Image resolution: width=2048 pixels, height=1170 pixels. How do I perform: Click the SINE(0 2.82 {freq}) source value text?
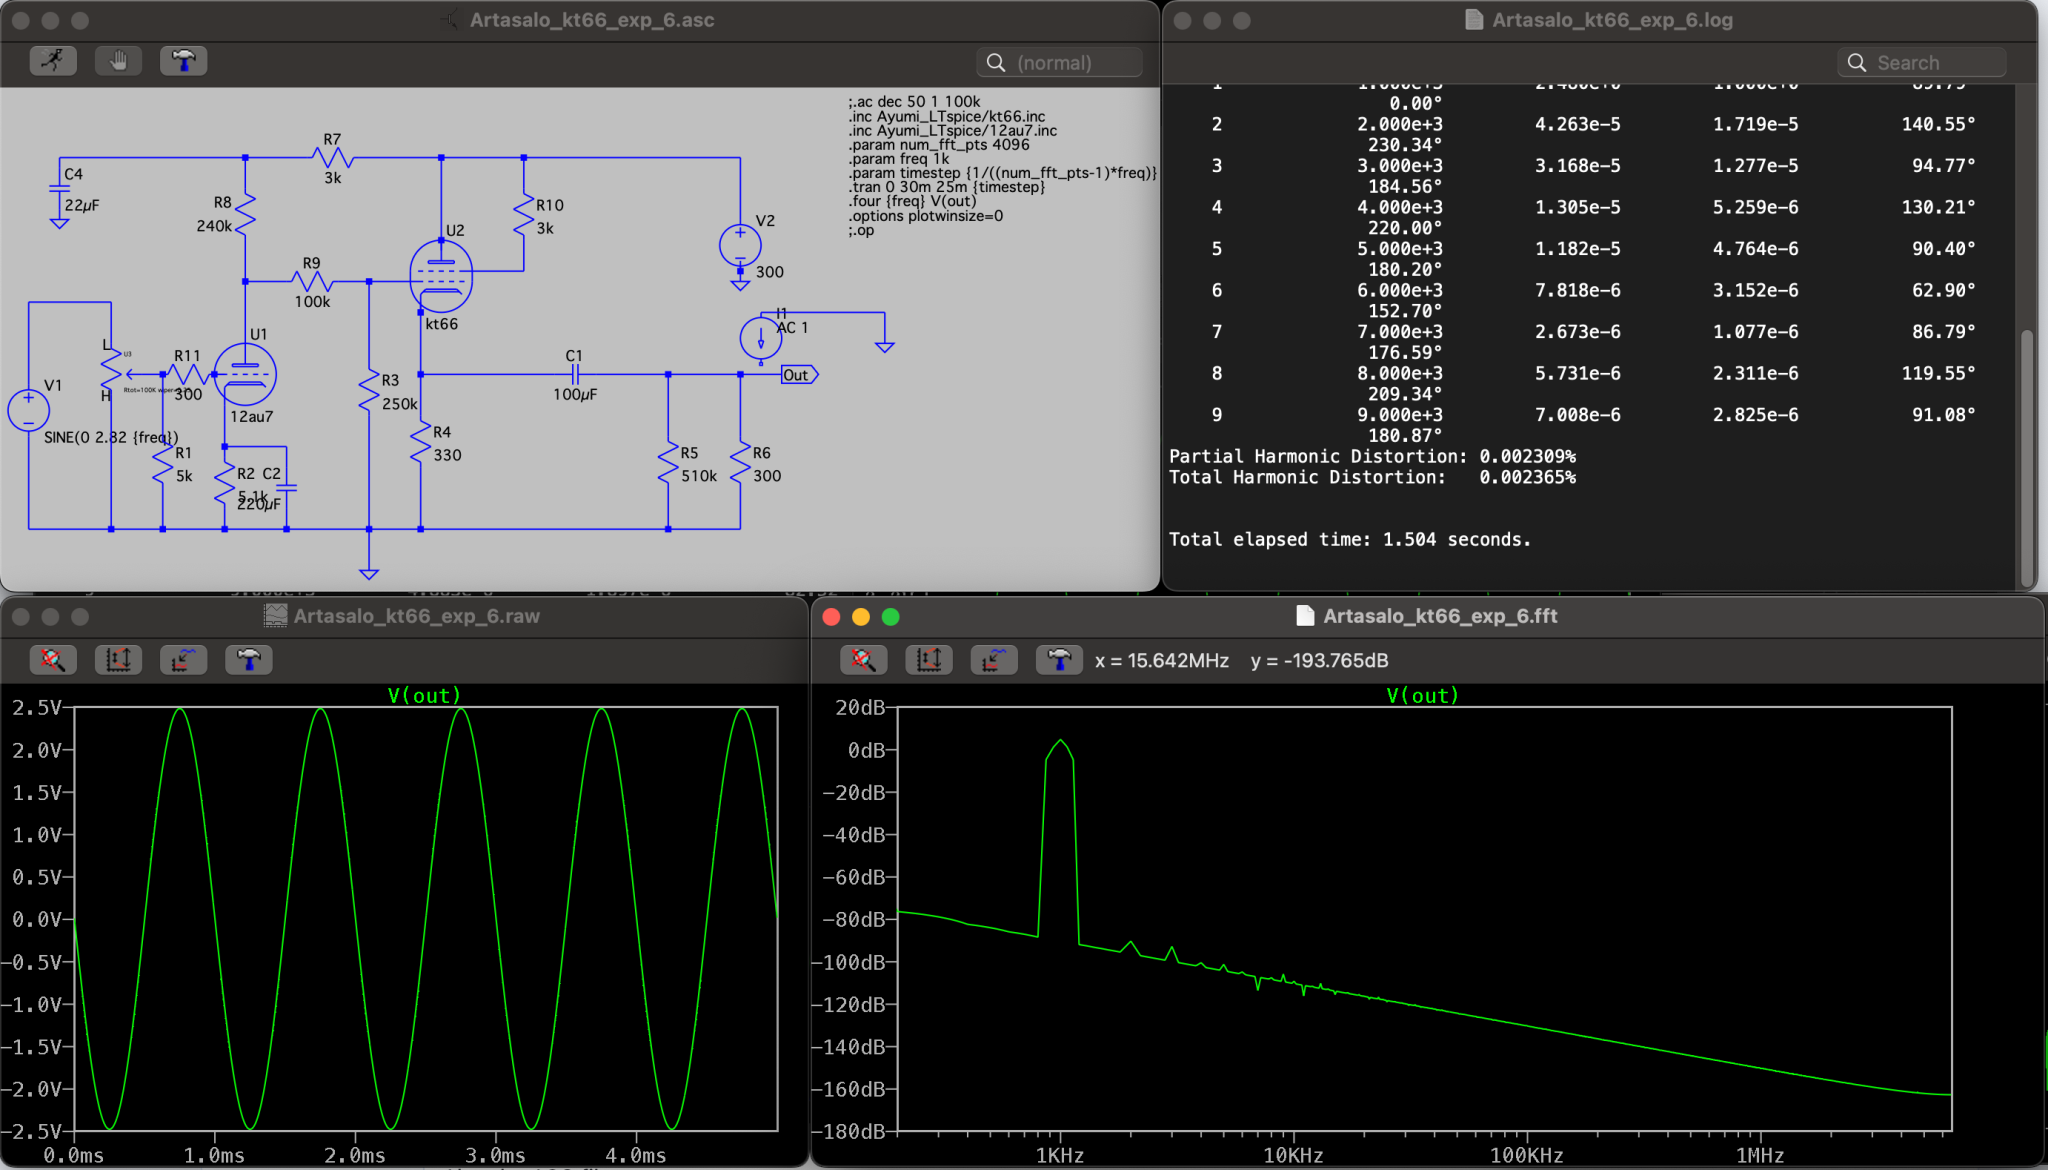(x=111, y=437)
